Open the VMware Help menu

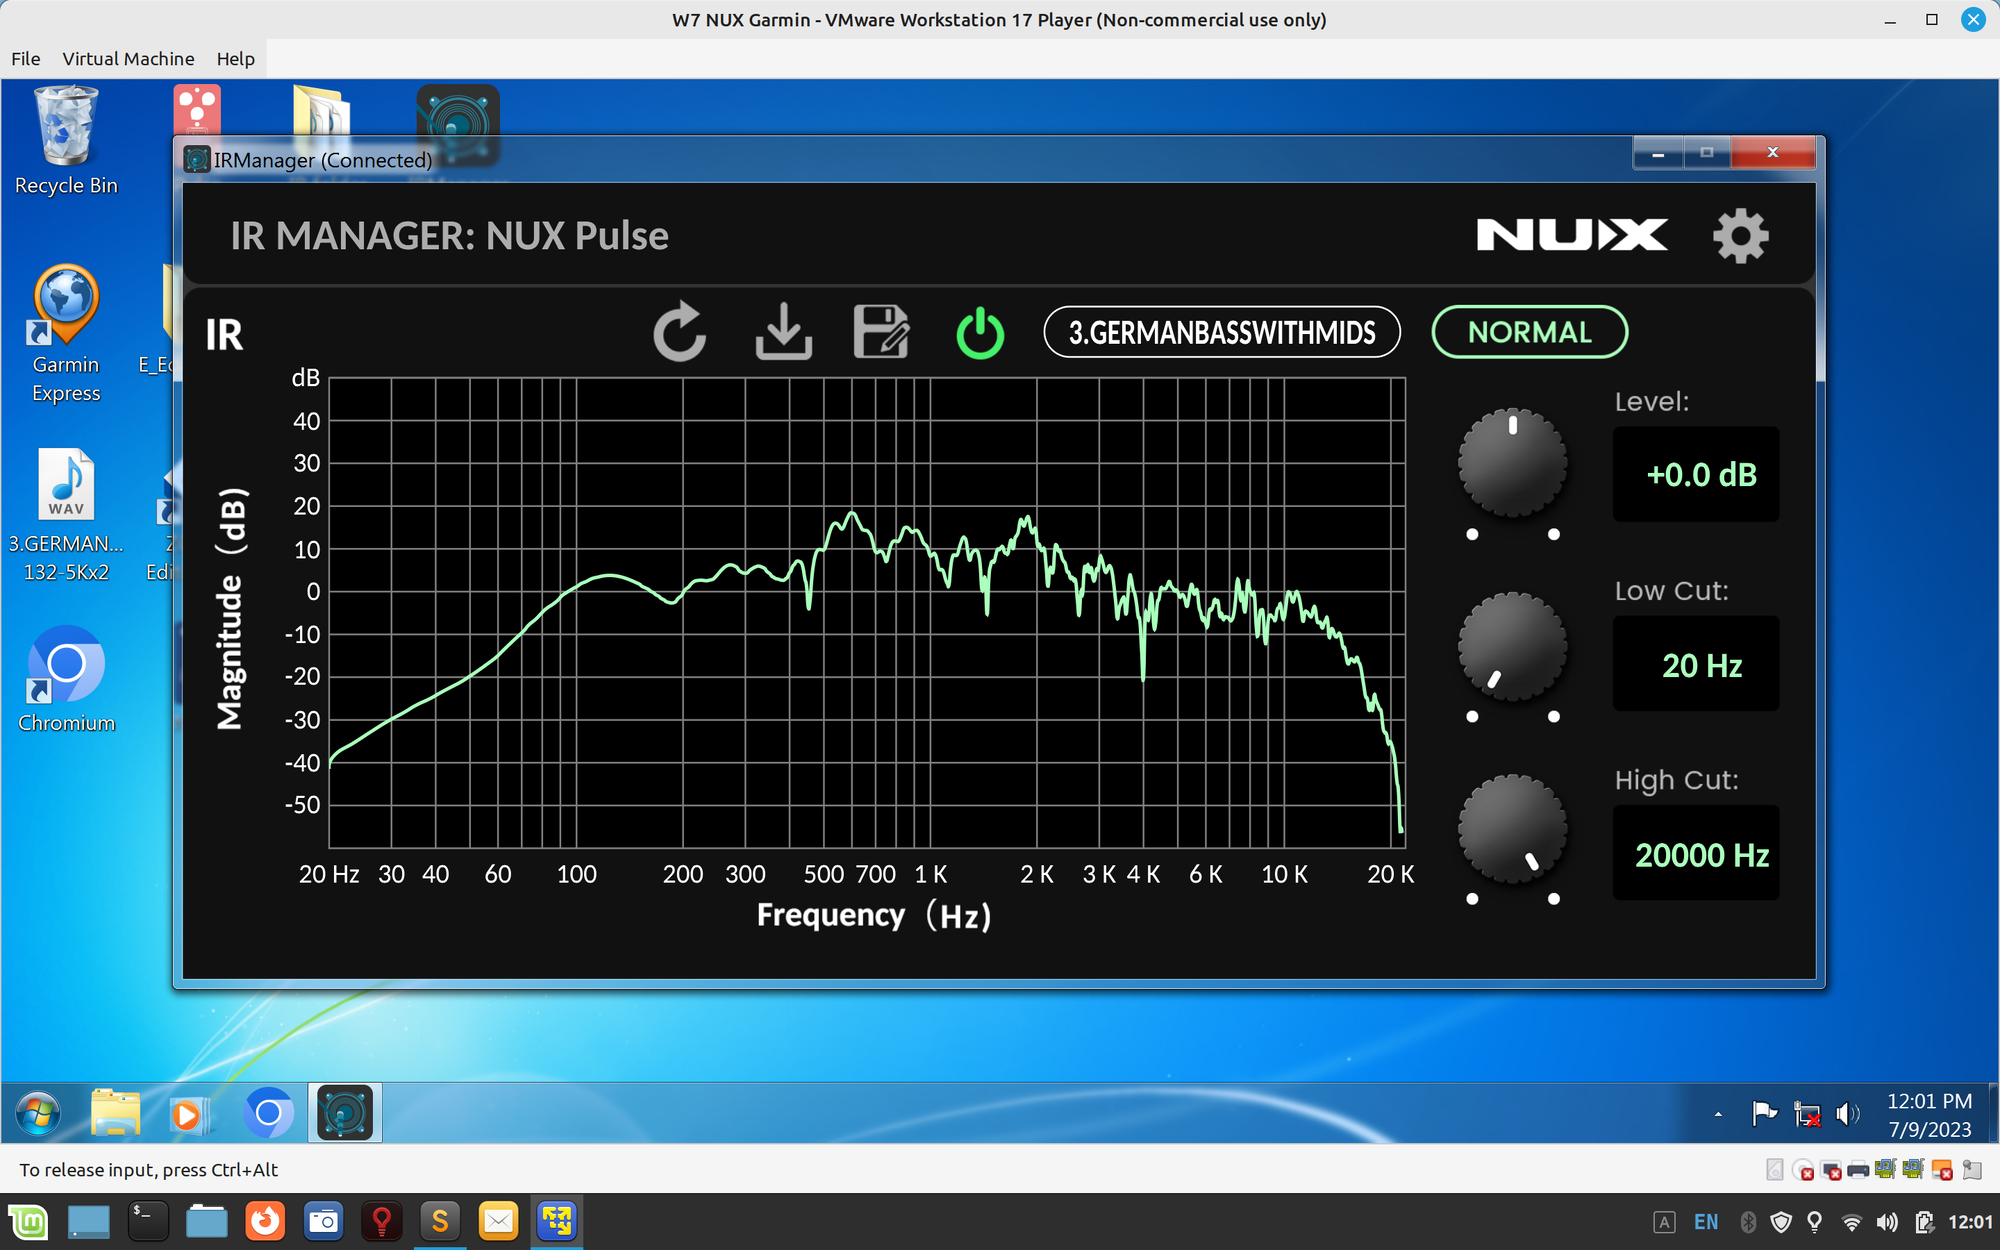point(236,59)
